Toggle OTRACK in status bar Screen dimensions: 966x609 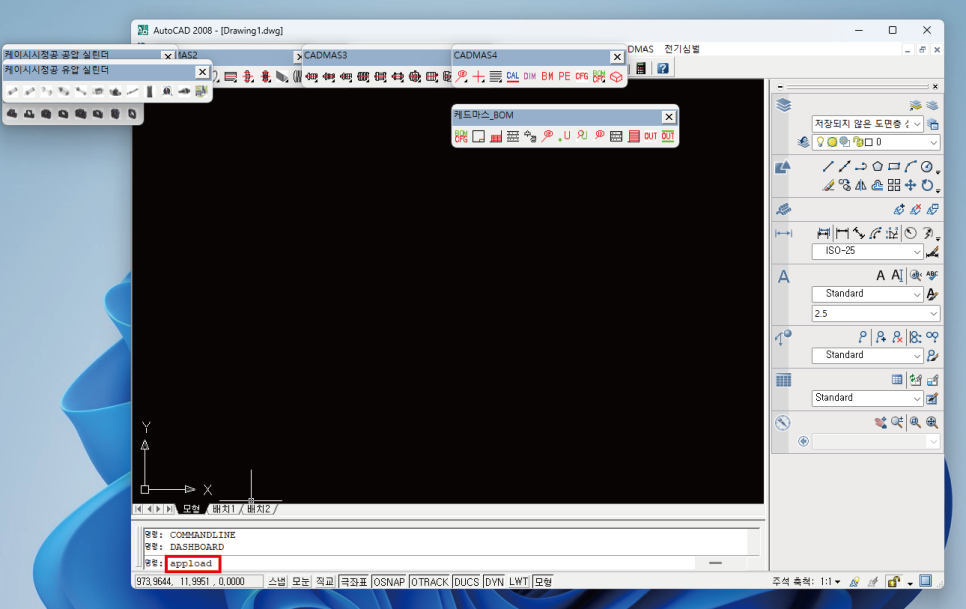tap(429, 581)
